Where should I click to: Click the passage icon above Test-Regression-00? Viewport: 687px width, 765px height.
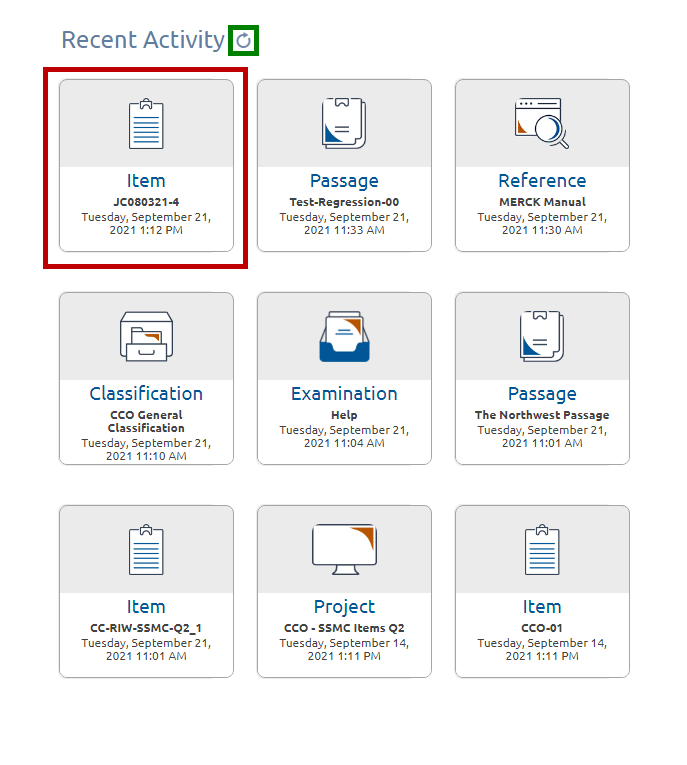point(344,124)
